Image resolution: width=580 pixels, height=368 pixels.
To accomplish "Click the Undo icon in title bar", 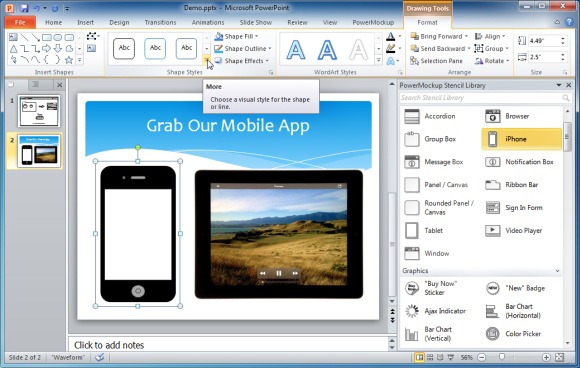I will (x=37, y=8).
